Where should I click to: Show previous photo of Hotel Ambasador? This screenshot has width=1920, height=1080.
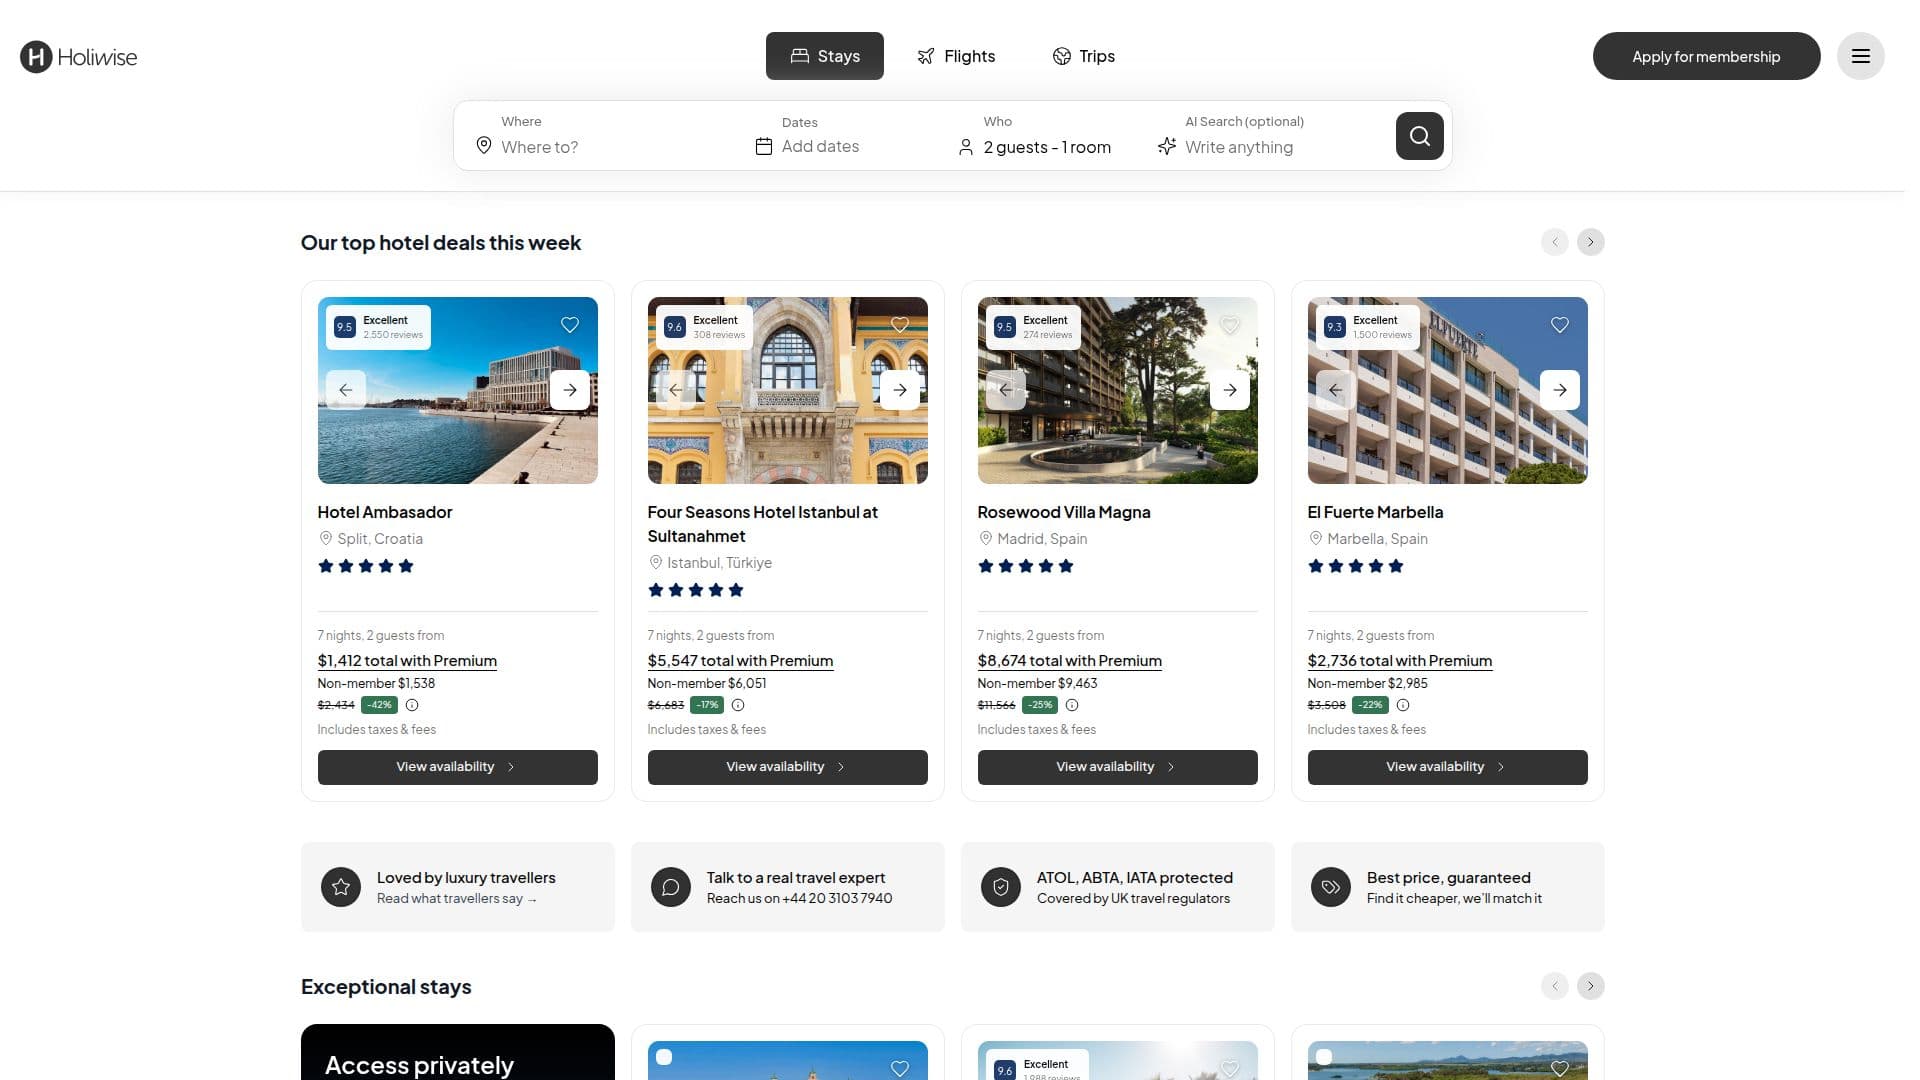(x=345, y=390)
